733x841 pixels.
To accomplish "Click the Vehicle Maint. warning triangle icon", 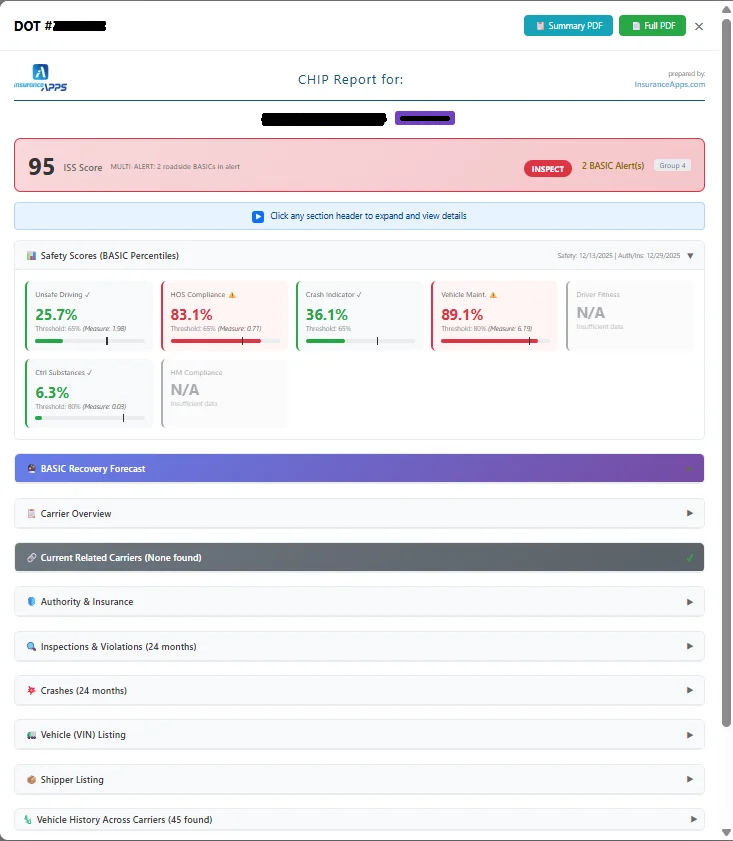I will 493,294.
